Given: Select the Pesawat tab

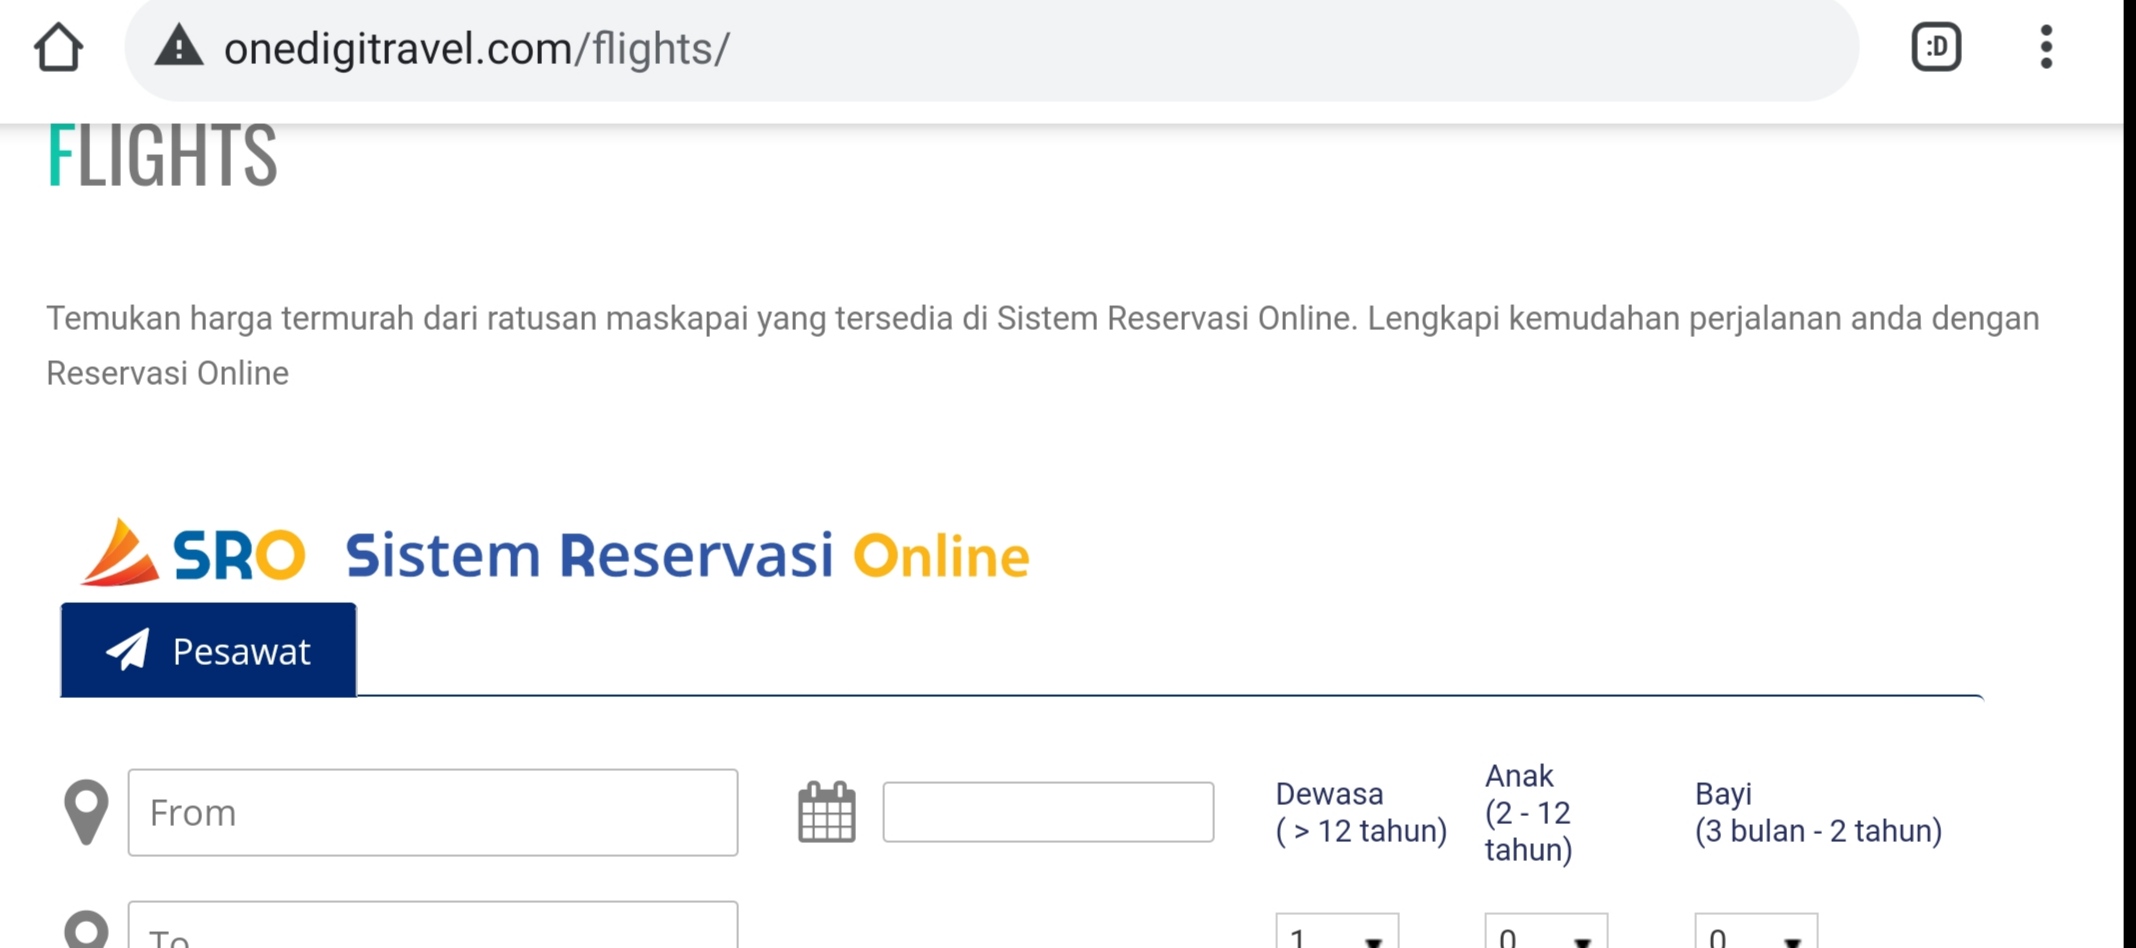Looking at the screenshot, I should pos(208,650).
